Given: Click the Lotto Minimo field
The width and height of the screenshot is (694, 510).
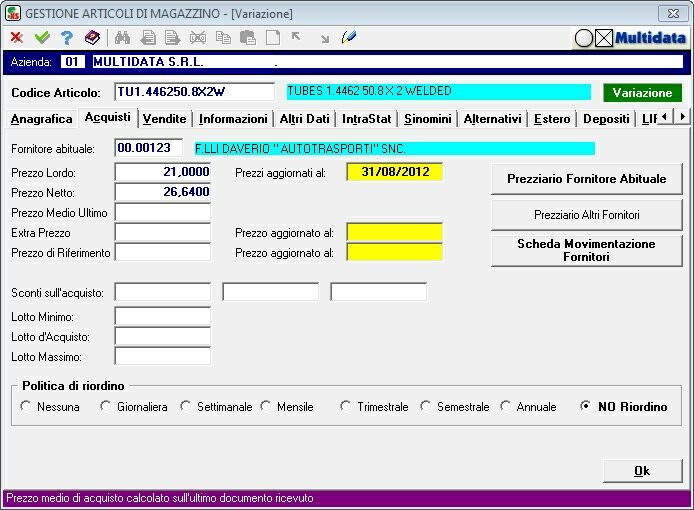Looking at the screenshot, I should (163, 316).
